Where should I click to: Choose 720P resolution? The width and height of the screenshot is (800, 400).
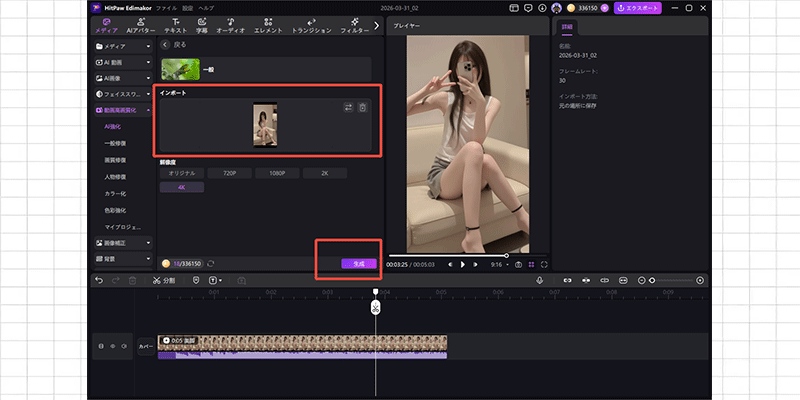[230, 173]
